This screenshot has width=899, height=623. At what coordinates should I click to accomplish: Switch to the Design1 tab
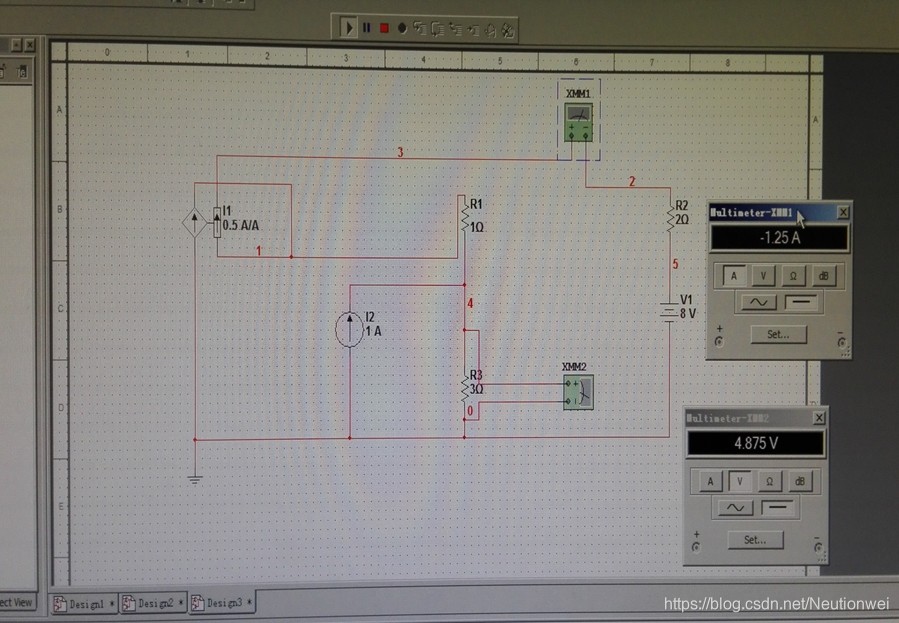[84, 604]
